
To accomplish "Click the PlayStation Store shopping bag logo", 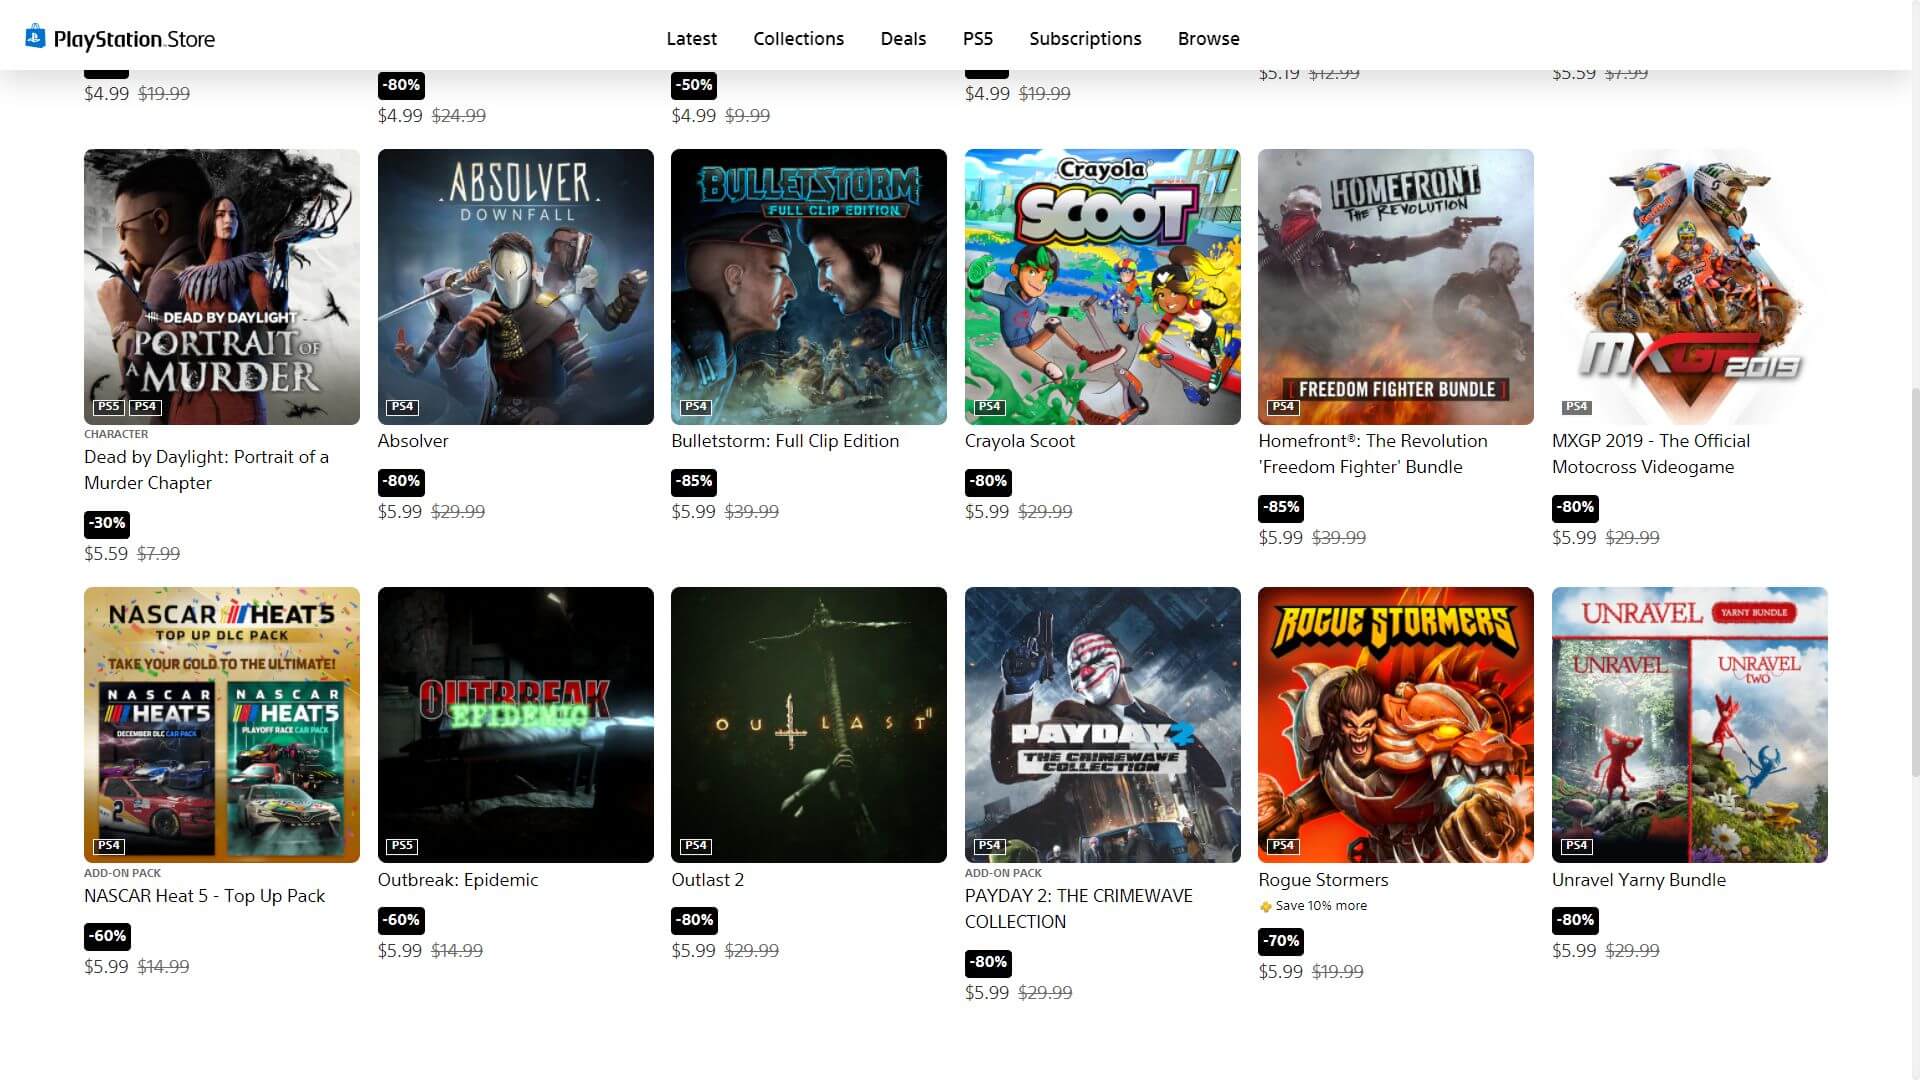I will click(x=35, y=37).
